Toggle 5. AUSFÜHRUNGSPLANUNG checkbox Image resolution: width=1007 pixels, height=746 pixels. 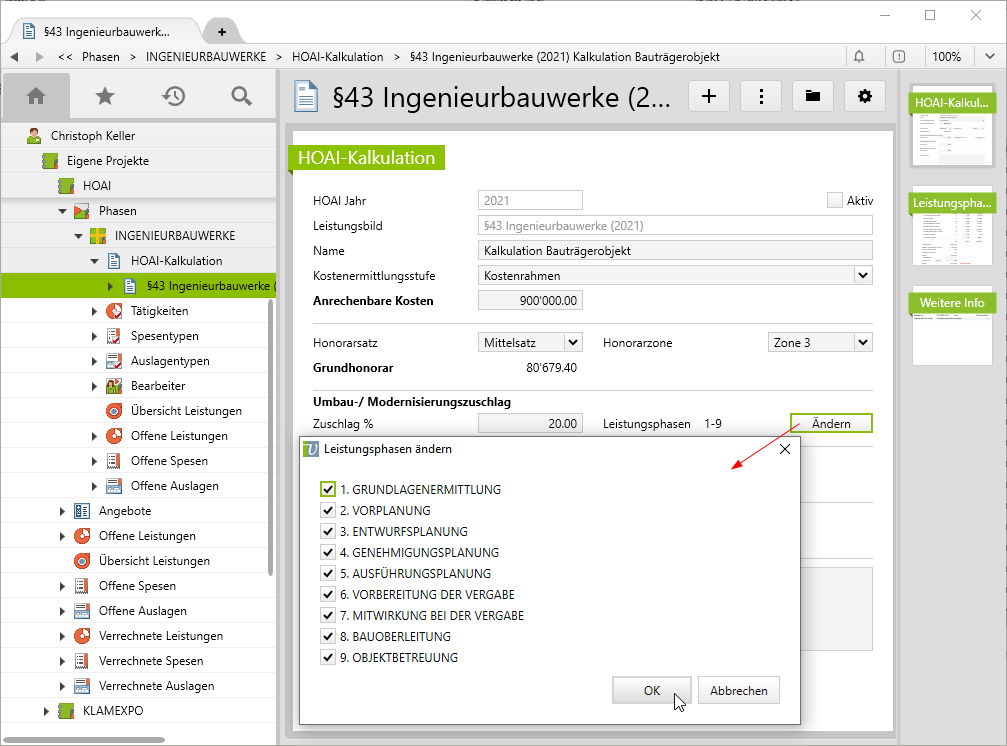(x=328, y=574)
